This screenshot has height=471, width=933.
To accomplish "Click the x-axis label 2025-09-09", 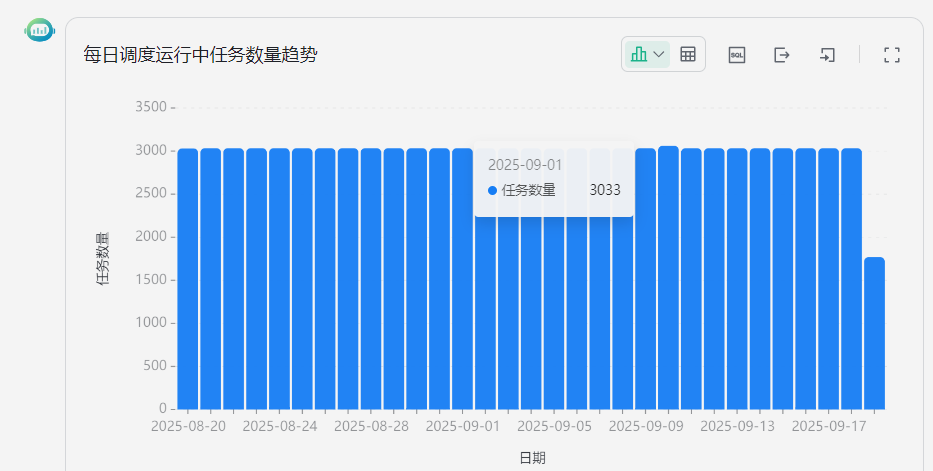I will 646,427.
